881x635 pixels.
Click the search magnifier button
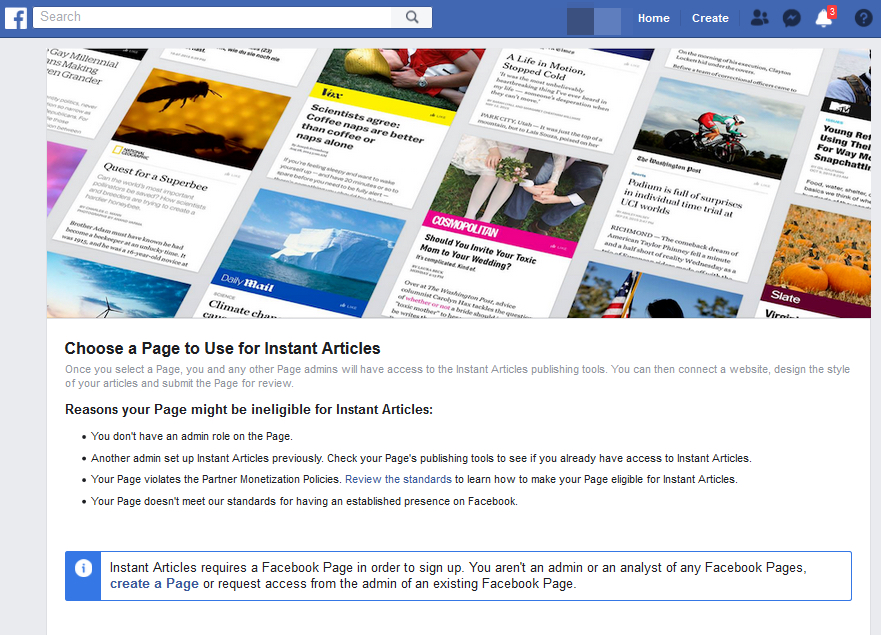[412, 17]
